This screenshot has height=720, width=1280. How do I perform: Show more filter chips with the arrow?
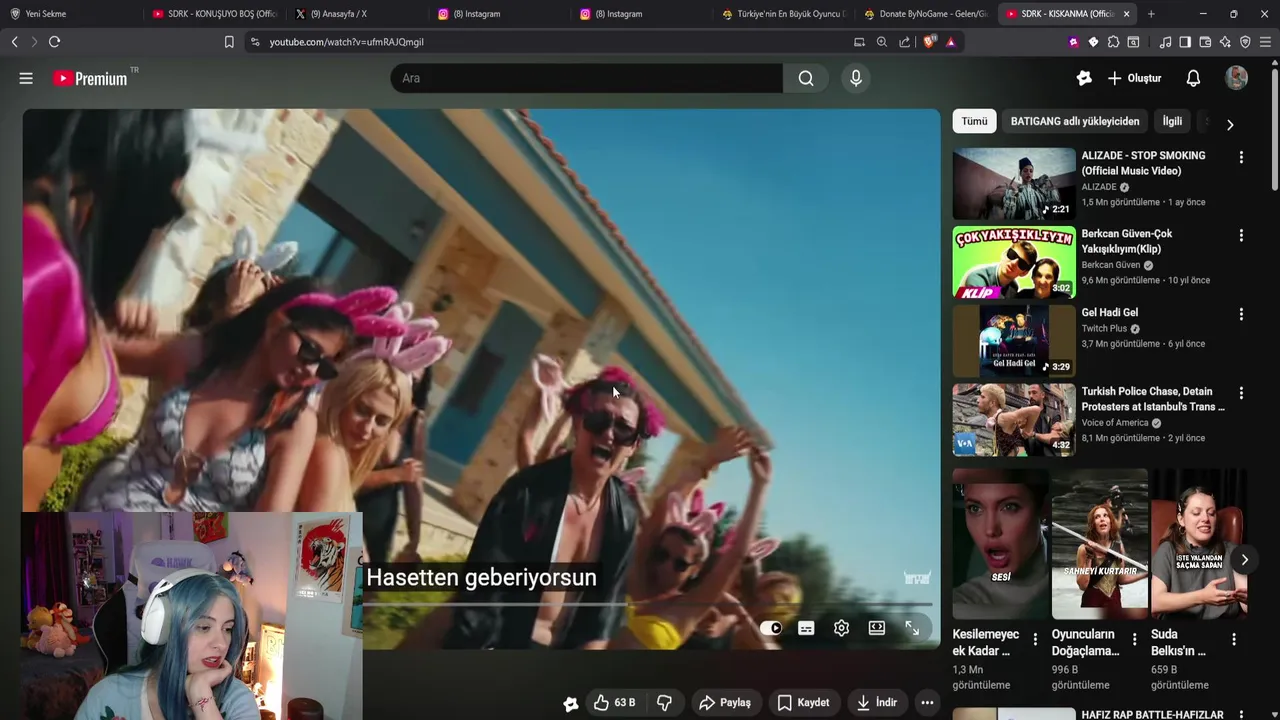(x=1230, y=124)
